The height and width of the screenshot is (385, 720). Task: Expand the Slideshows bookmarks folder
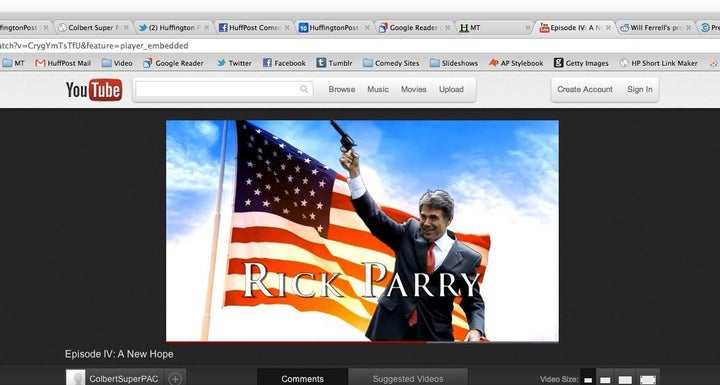[x=454, y=63]
